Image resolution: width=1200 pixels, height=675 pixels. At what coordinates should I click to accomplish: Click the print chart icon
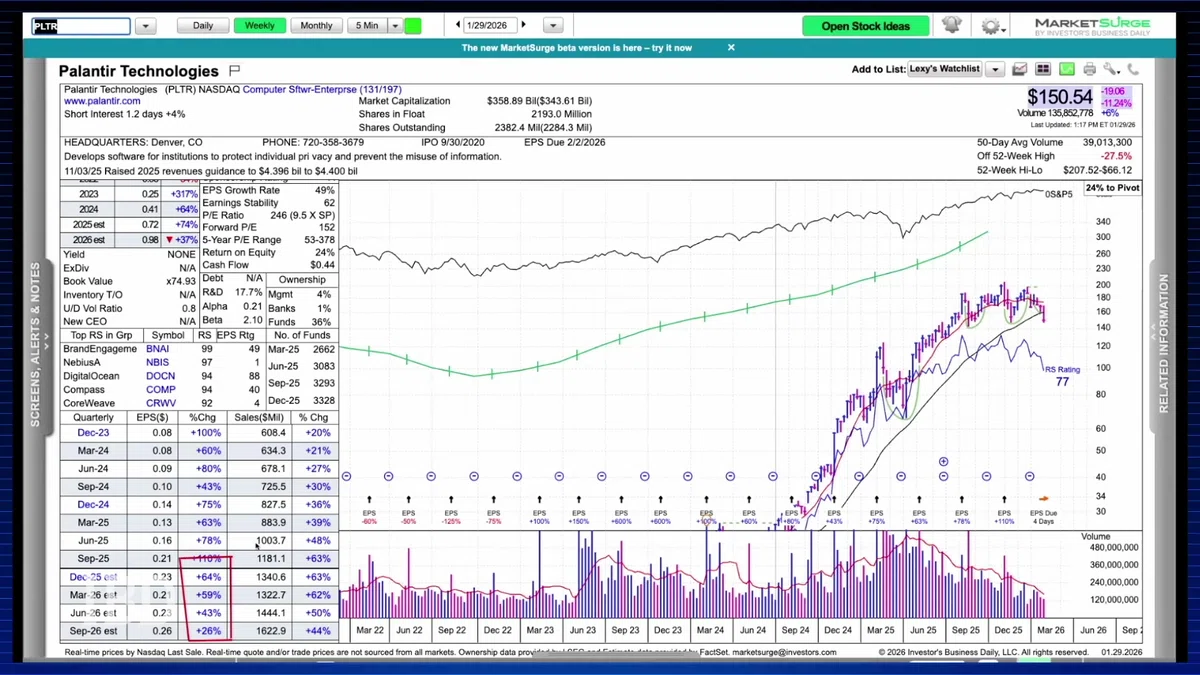(x=1089, y=69)
